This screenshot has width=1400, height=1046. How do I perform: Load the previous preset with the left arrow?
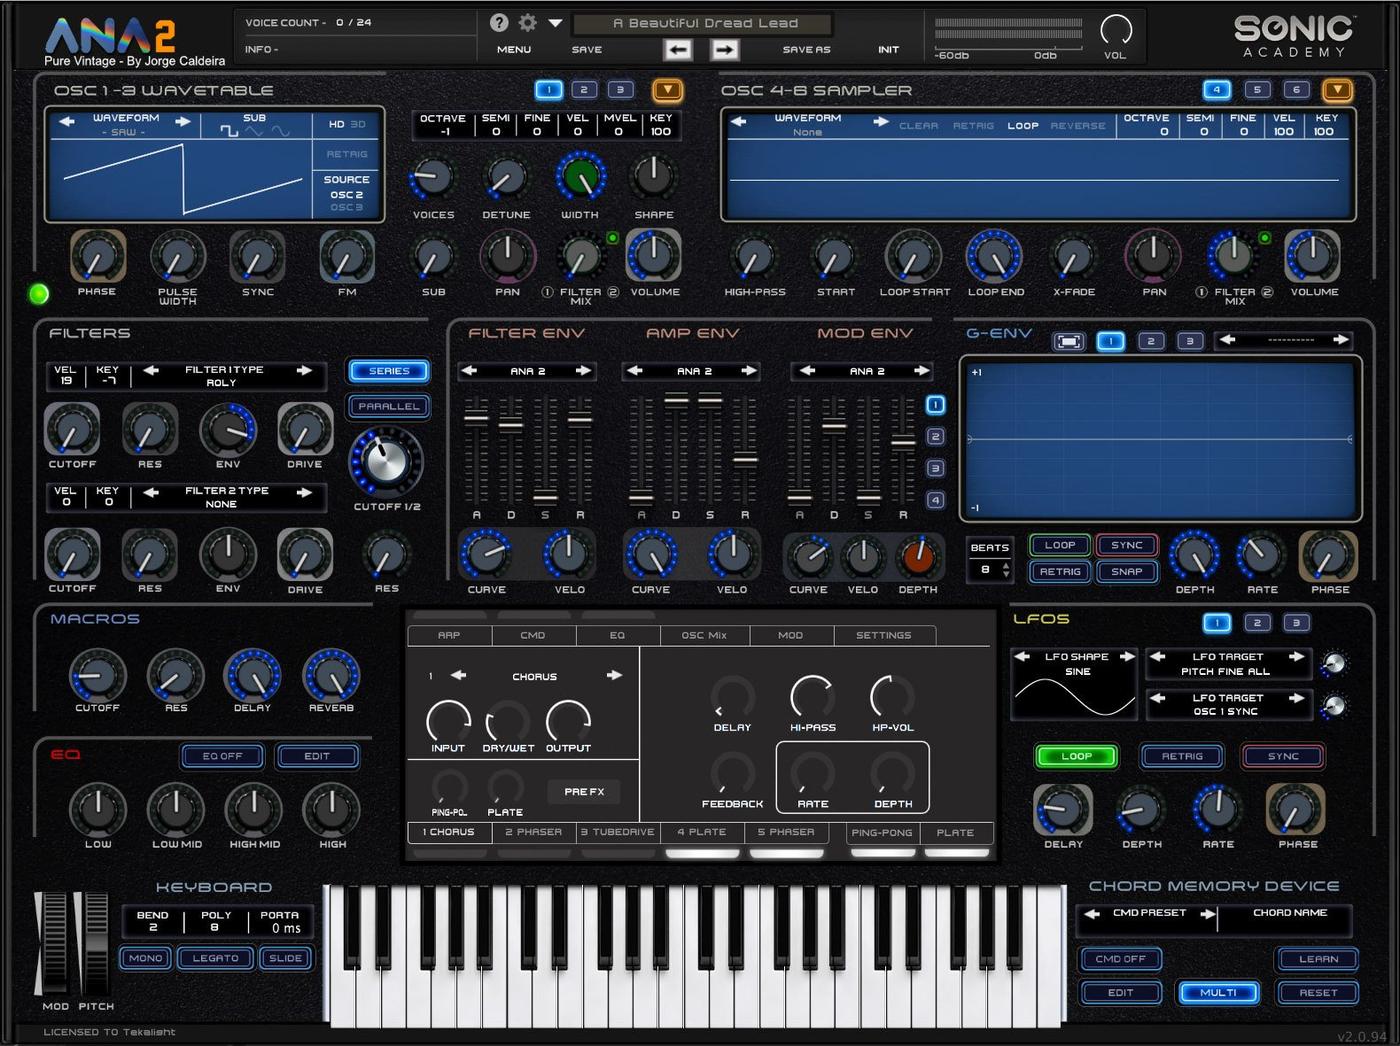pos(677,49)
